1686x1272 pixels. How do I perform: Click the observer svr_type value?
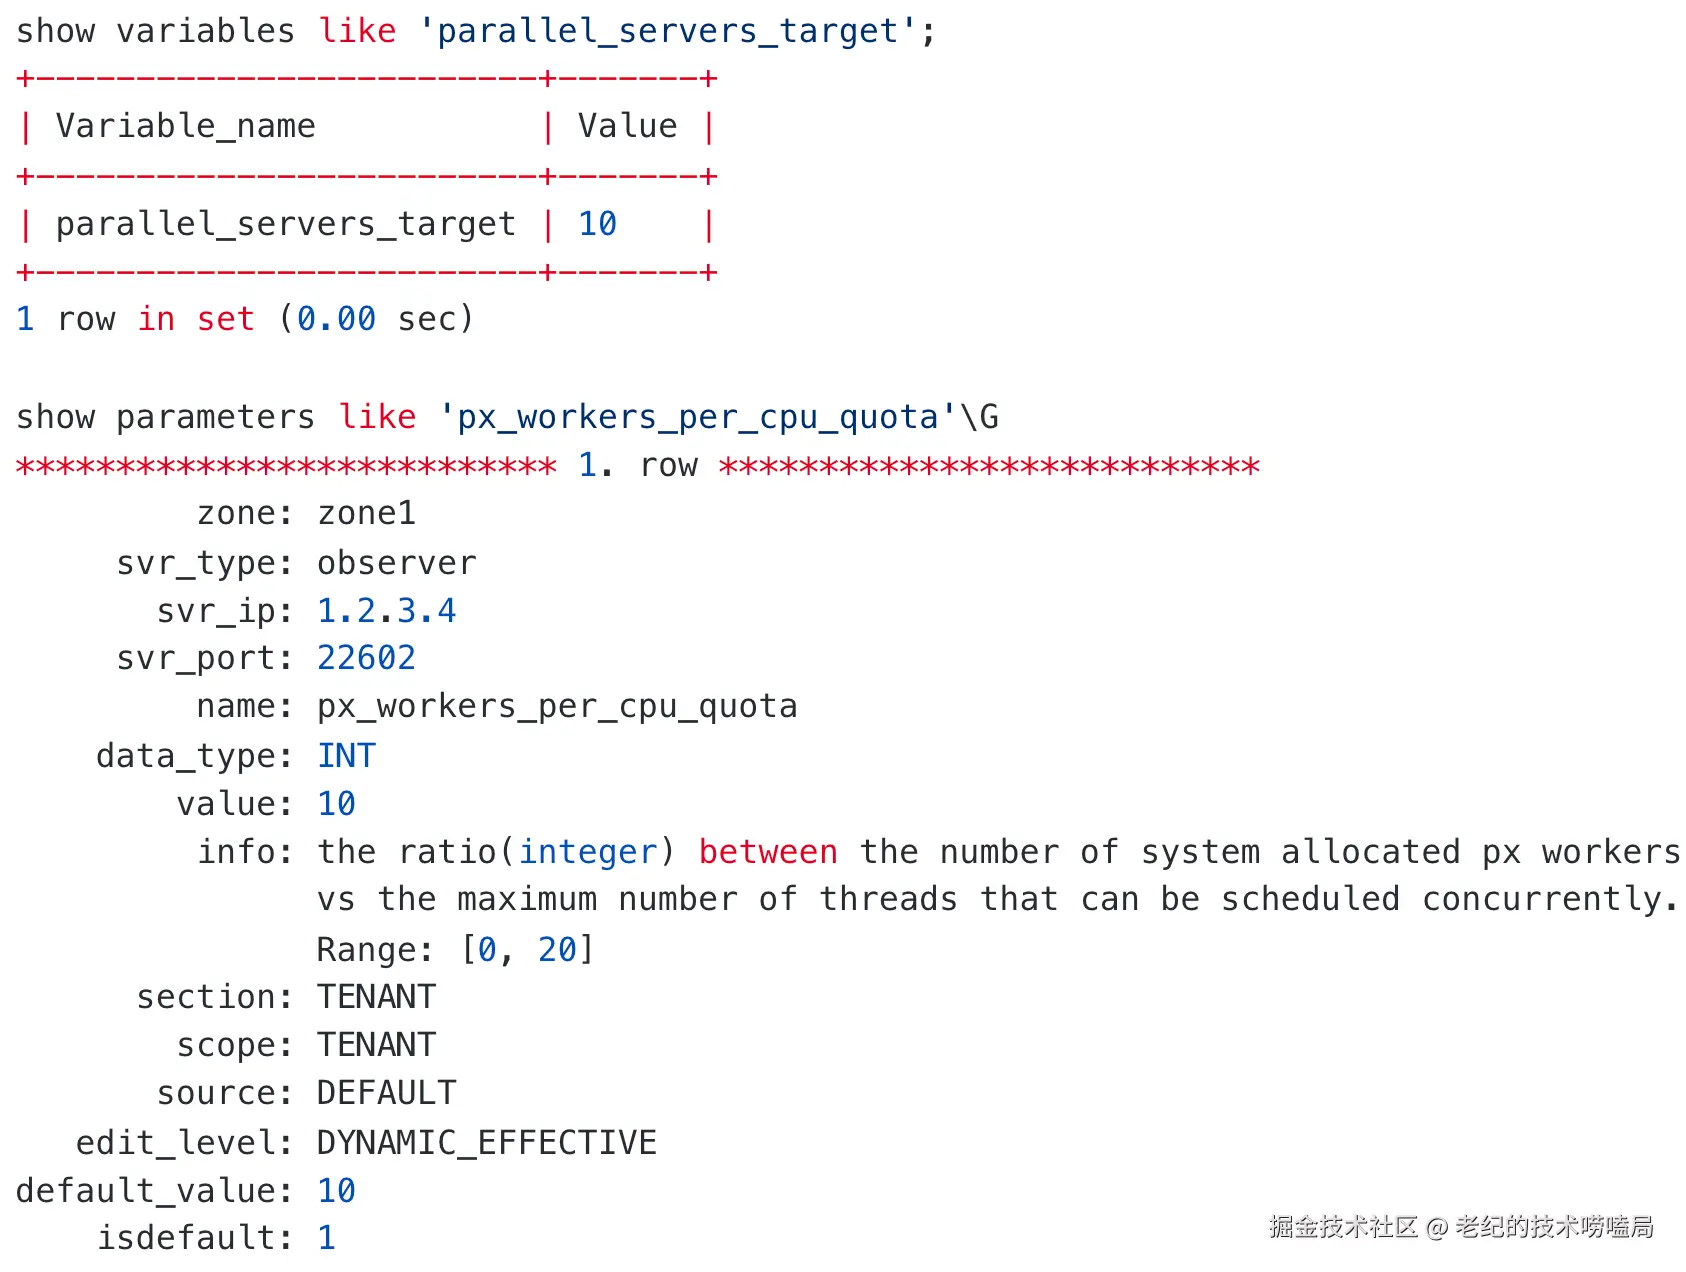[x=396, y=563]
